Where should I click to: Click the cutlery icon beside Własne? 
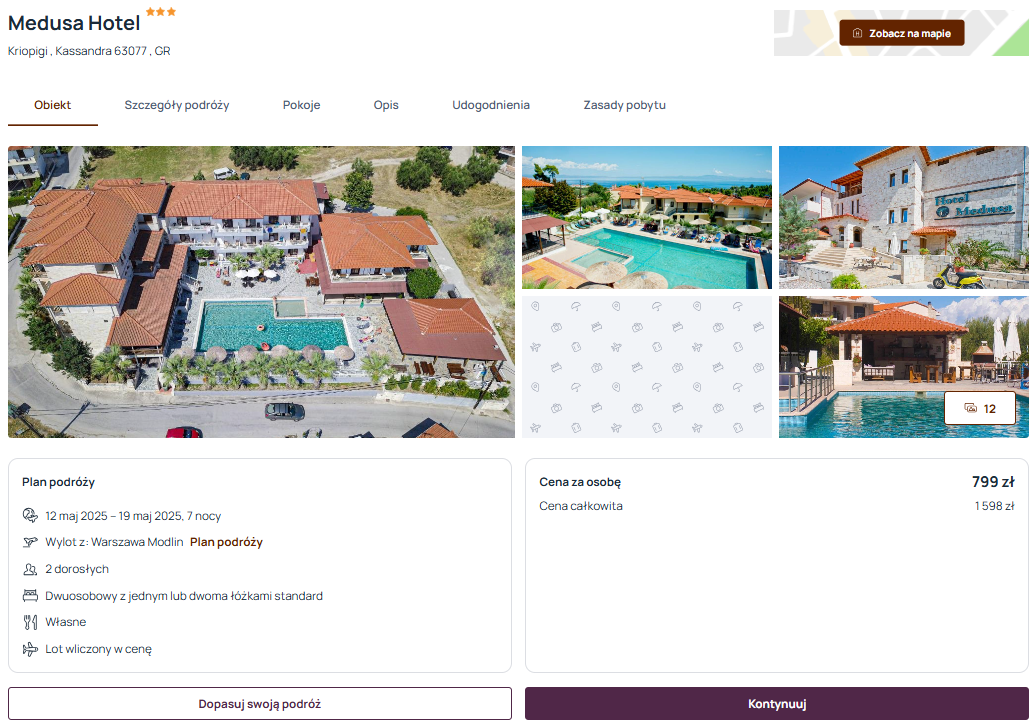pos(30,622)
